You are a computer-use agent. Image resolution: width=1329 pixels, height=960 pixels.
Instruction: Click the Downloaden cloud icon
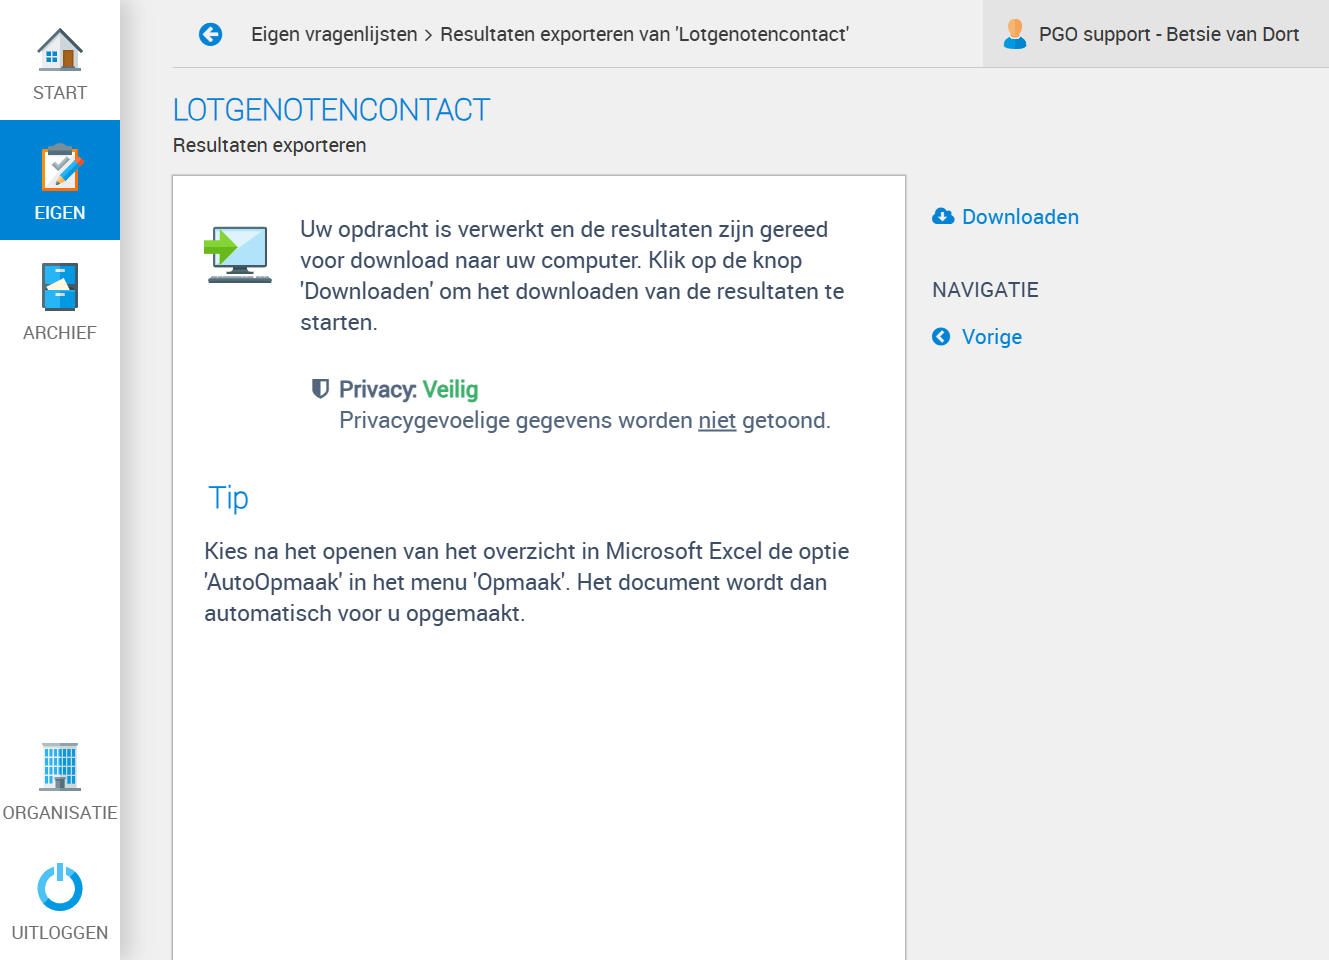[943, 216]
